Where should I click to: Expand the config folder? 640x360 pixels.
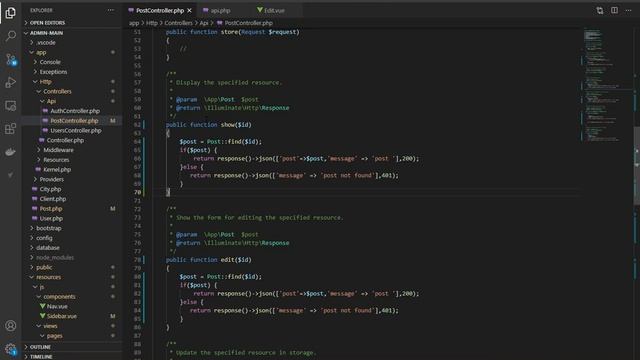[x=44, y=238]
